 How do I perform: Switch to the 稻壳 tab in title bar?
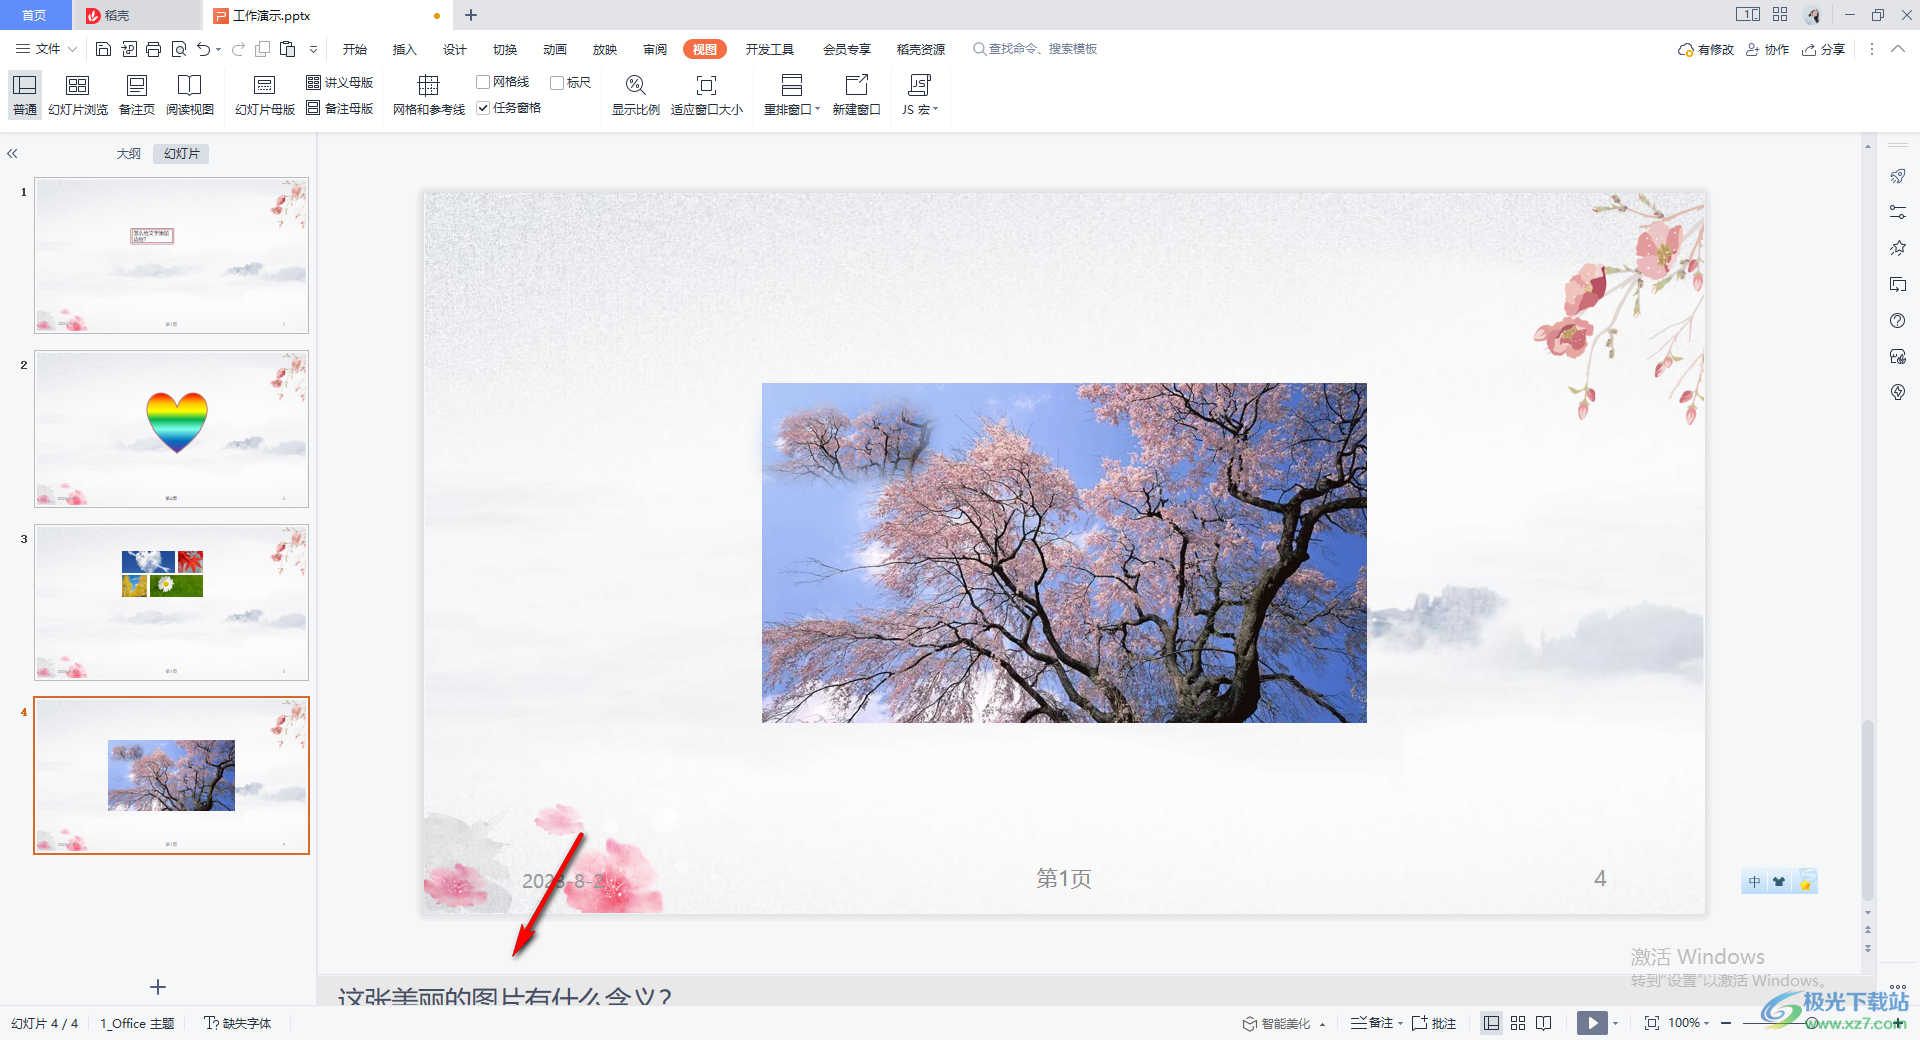(137, 15)
